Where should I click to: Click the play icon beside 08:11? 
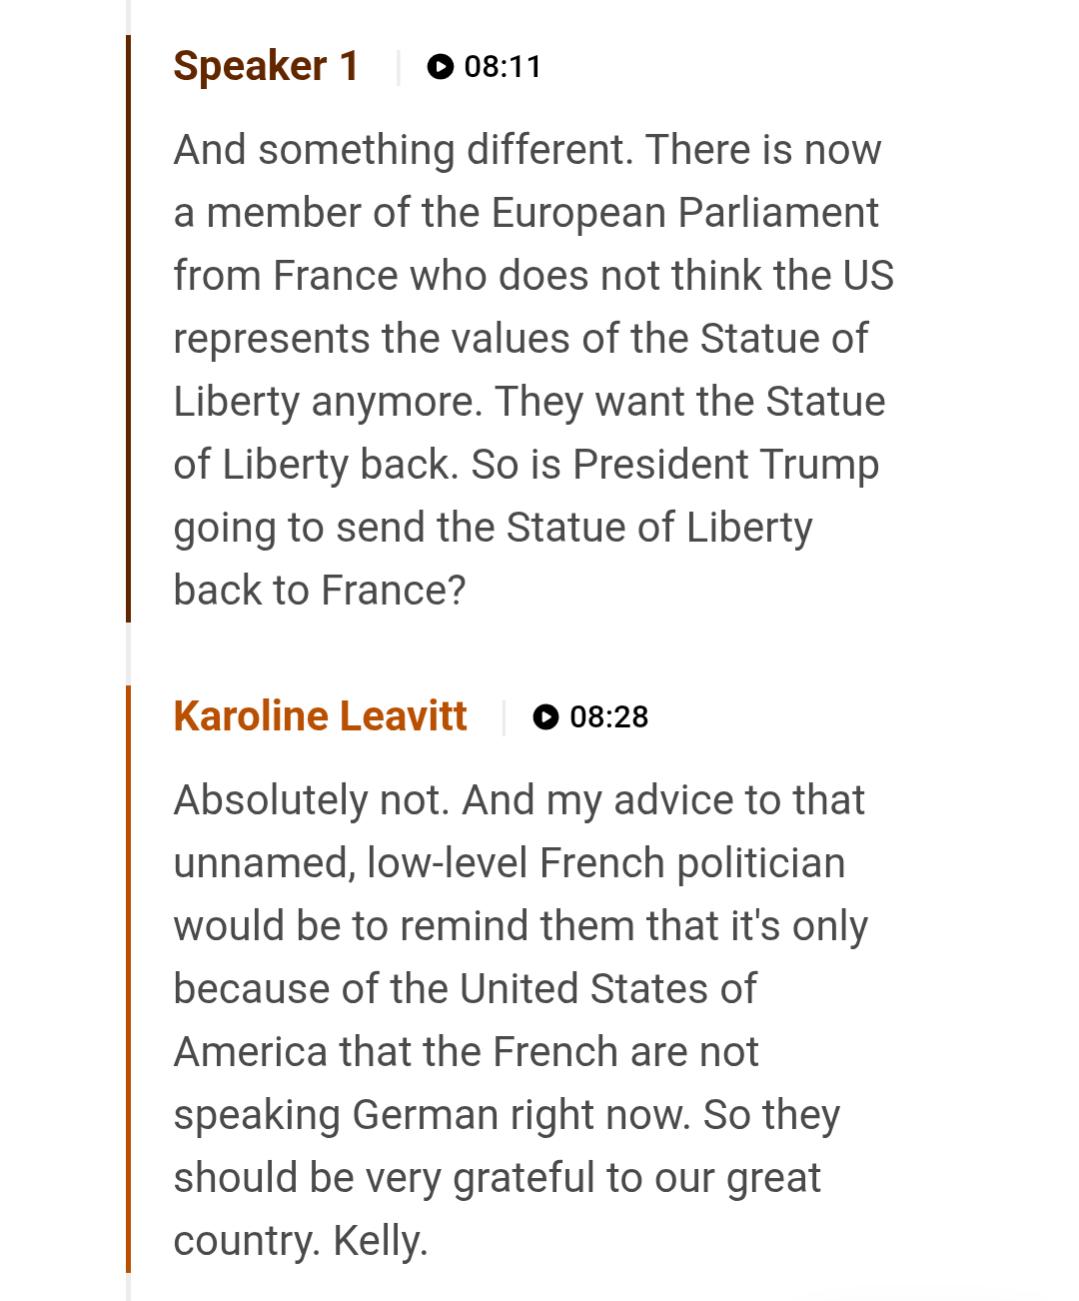pos(439,67)
